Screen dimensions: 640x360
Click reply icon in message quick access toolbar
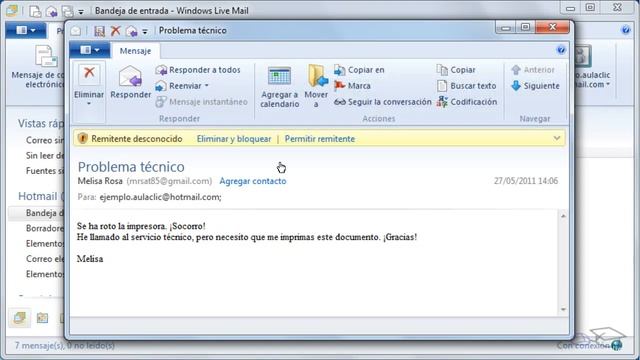(131, 31)
